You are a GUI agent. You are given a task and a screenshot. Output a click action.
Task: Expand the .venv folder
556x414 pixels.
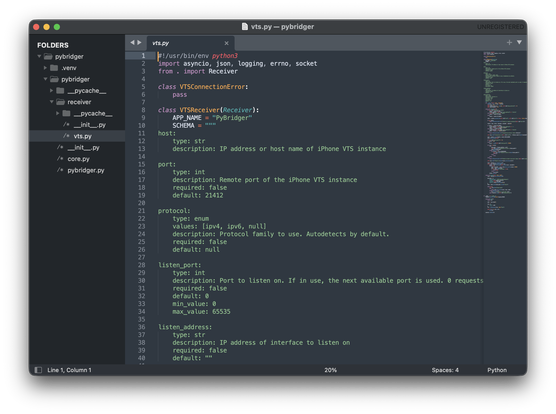45,68
